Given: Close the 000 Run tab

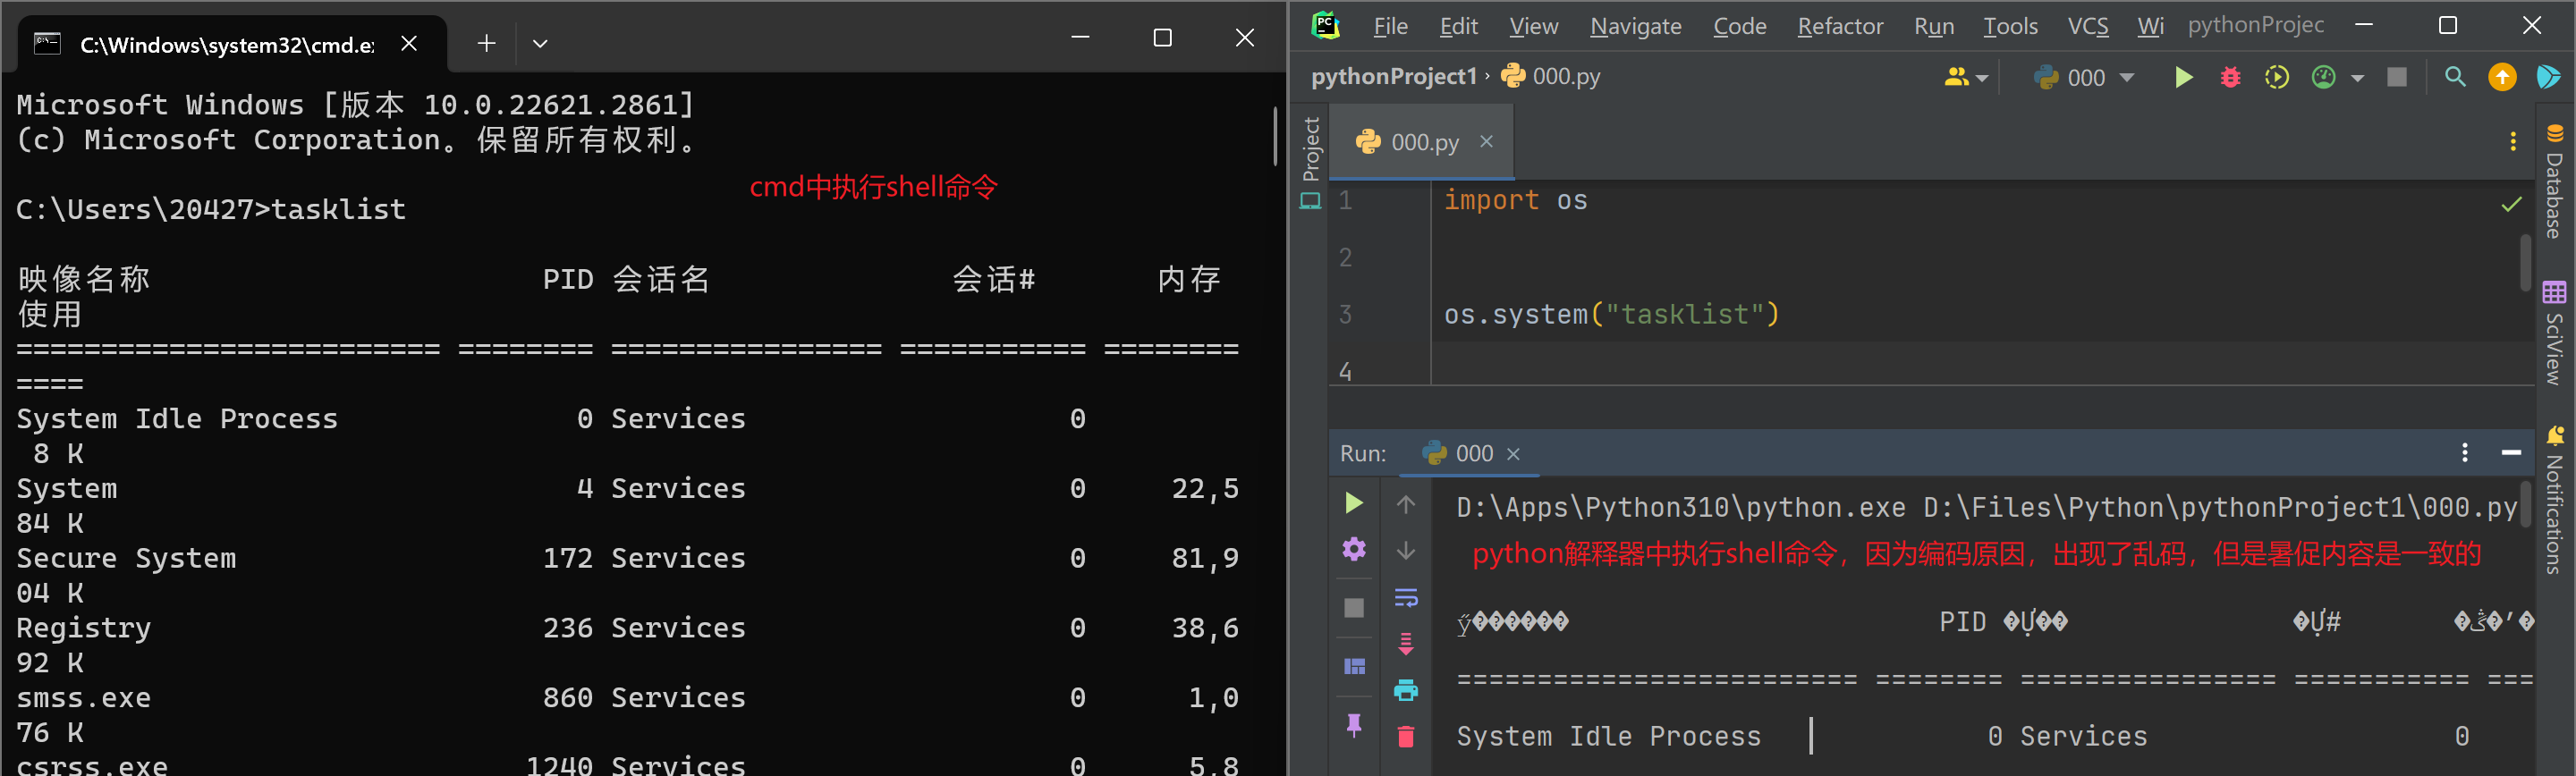Looking at the screenshot, I should click(1513, 454).
